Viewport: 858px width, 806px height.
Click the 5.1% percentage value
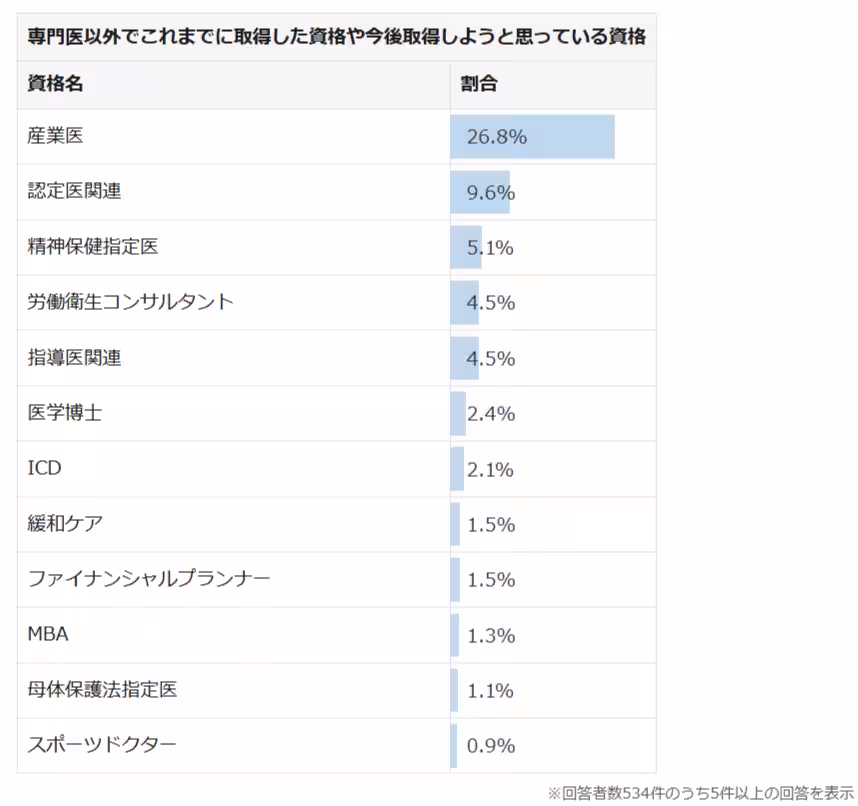tap(490, 248)
